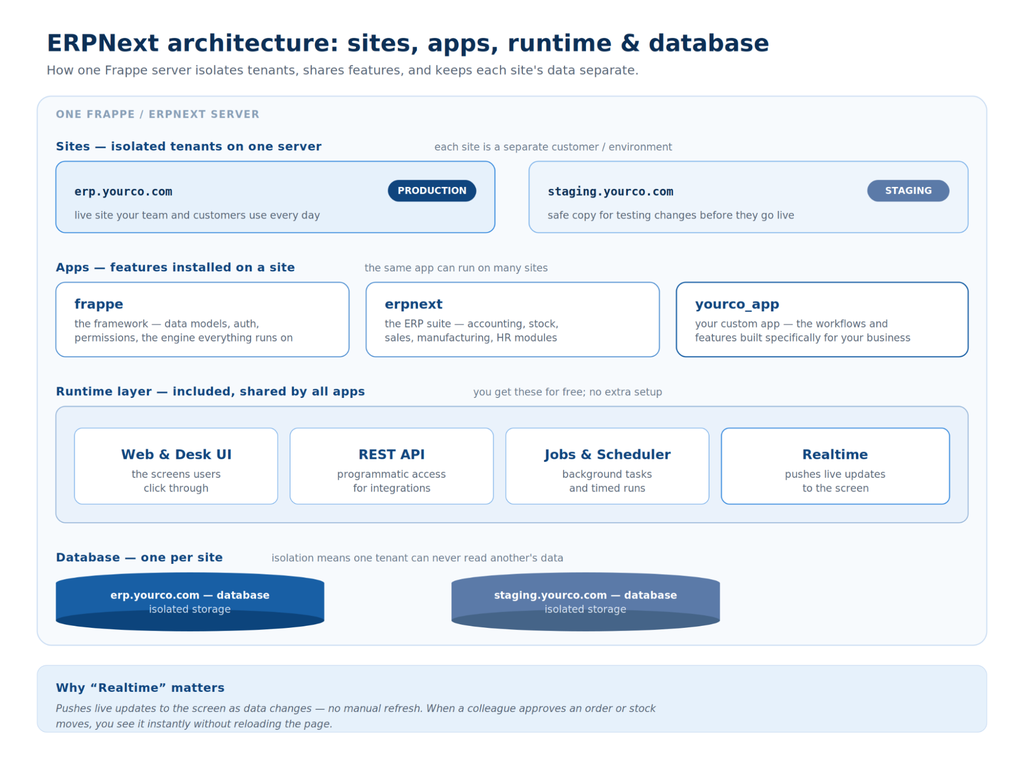Viewport: 1024px width, 760px height.
Task: Click text 'the screens users click through'
Action: coord(176,481)
